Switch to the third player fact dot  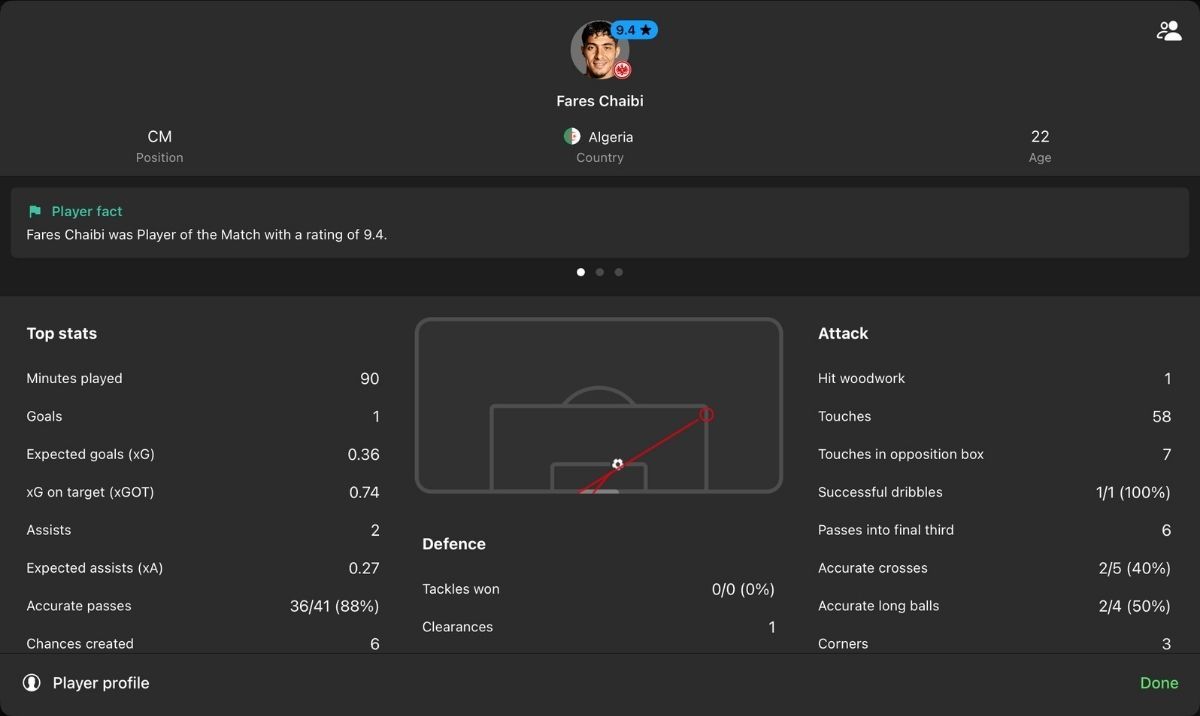[619, 272]
